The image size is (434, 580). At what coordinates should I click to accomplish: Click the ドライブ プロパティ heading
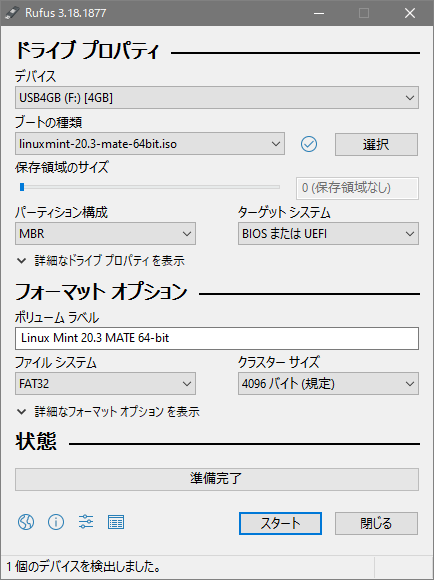[x=87, y=51]
